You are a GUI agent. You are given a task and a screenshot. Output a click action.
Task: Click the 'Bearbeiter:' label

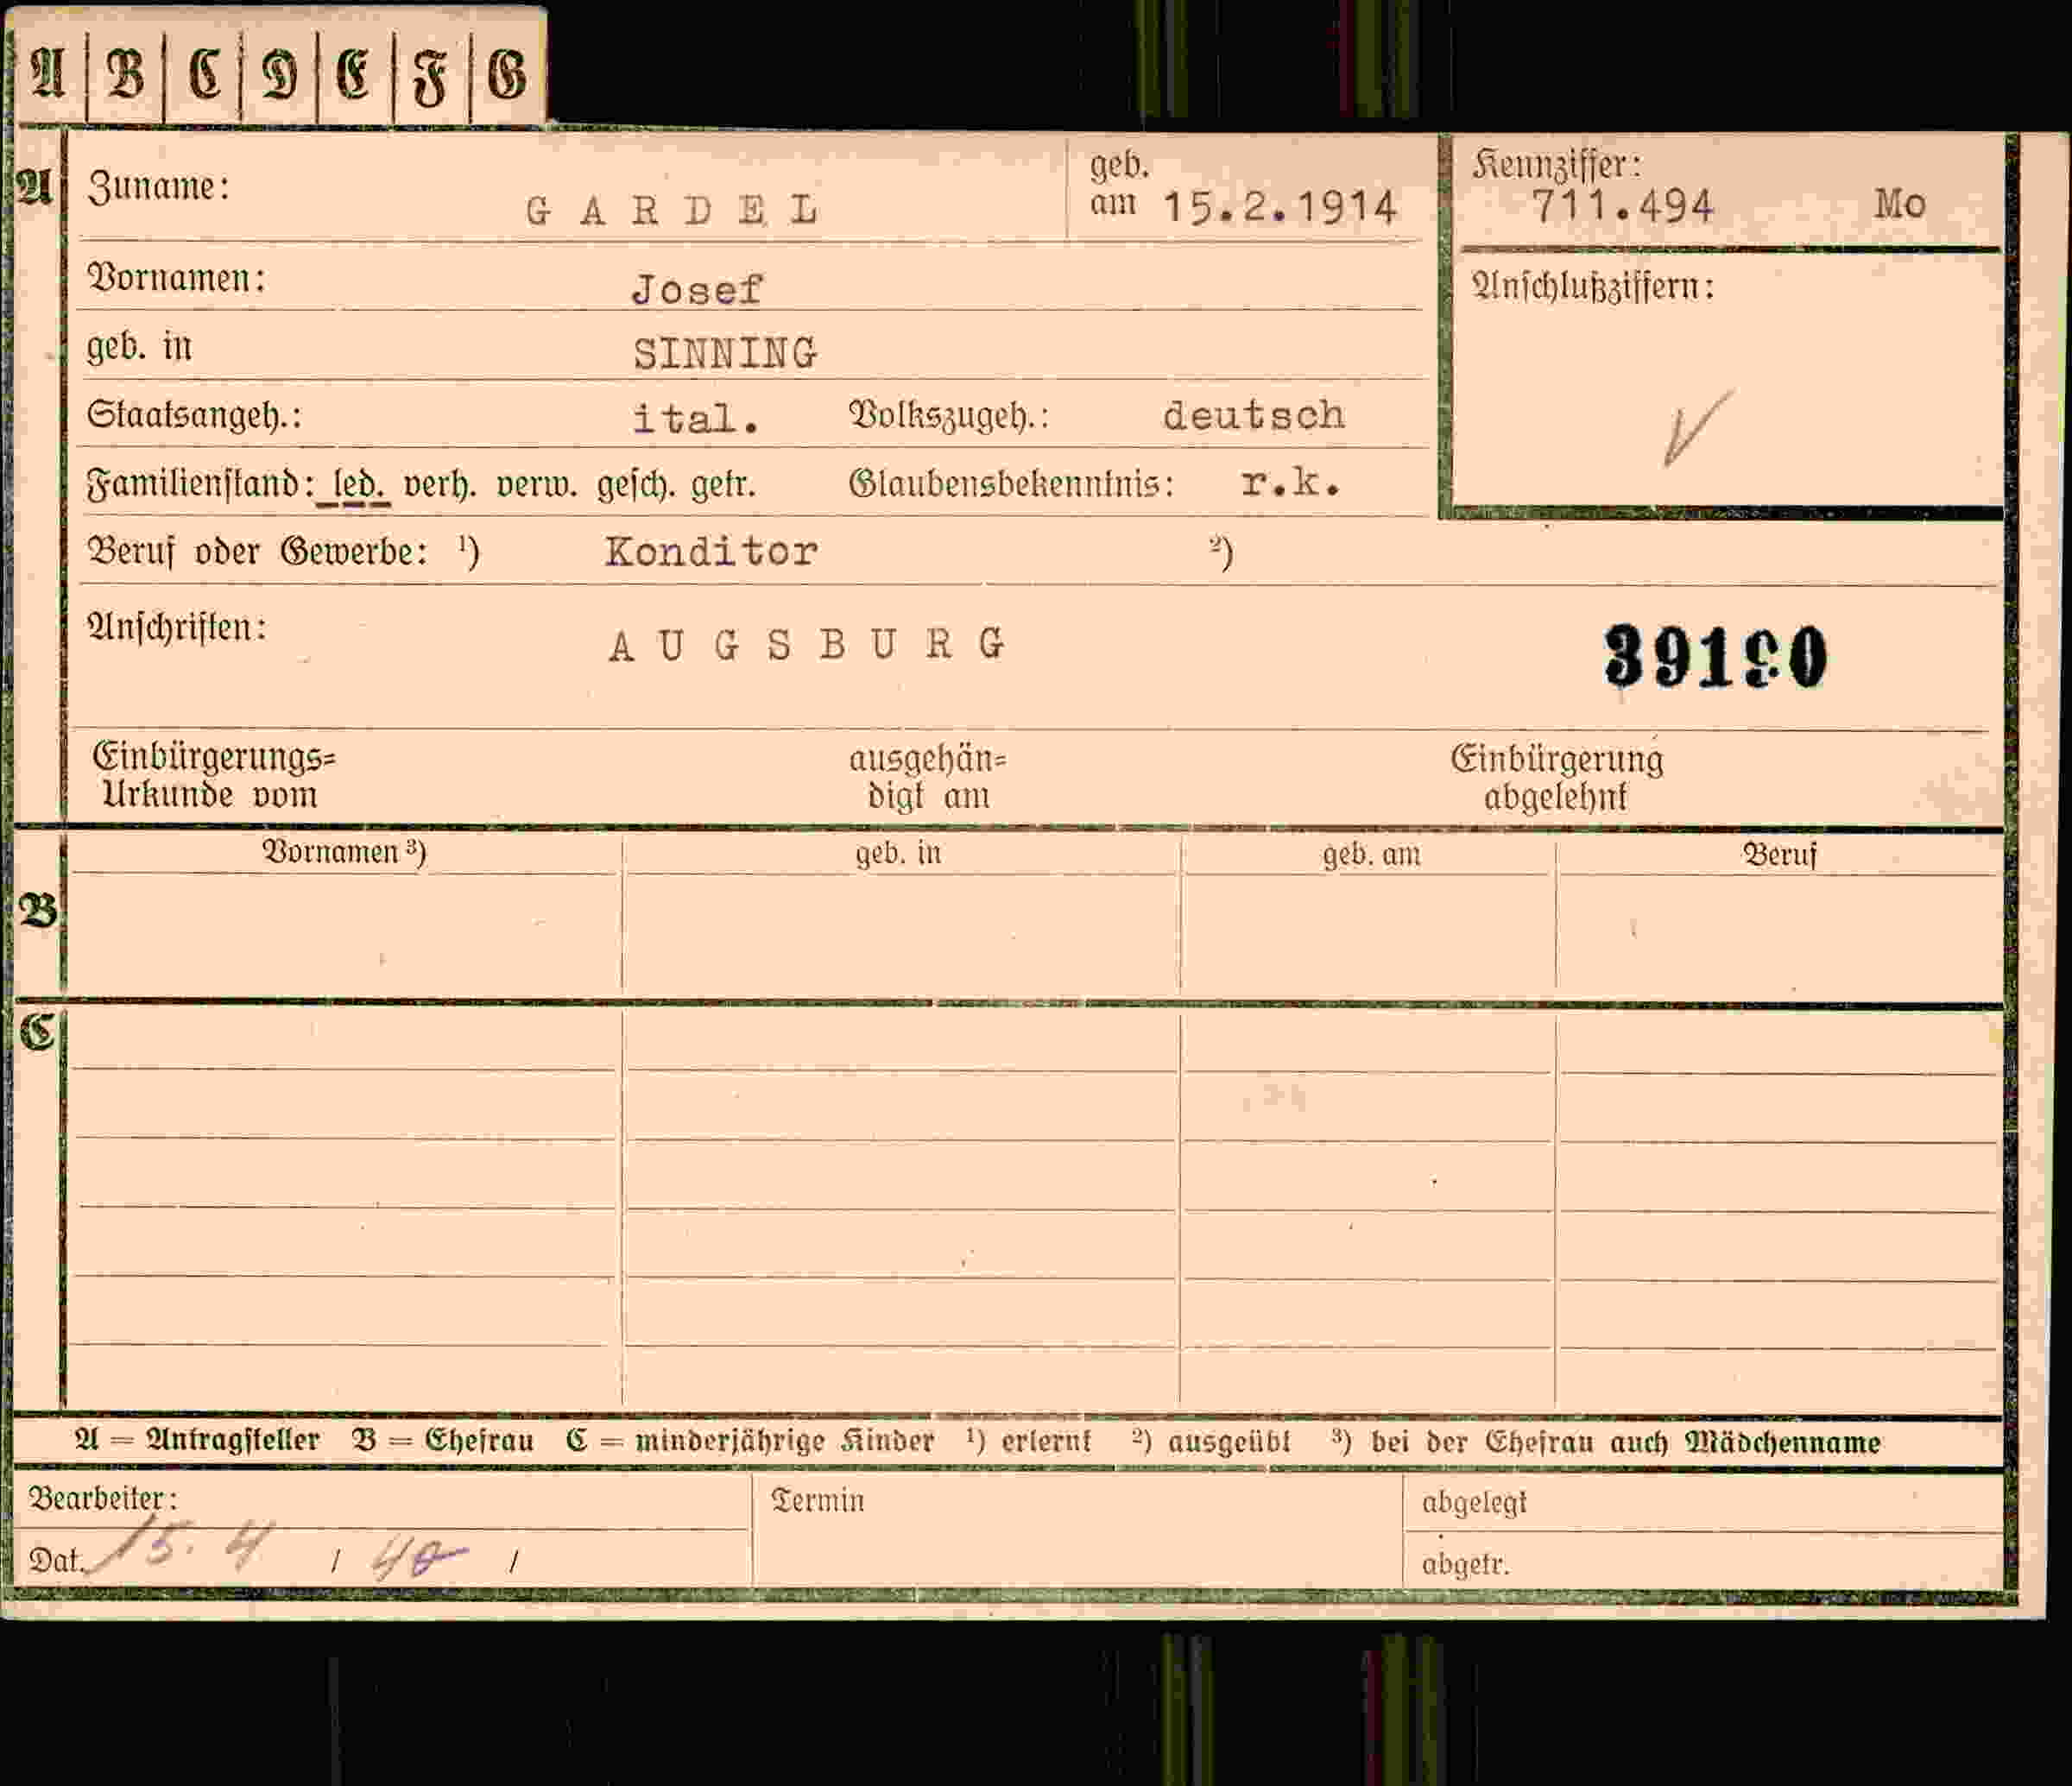[x=103, y=1498]
